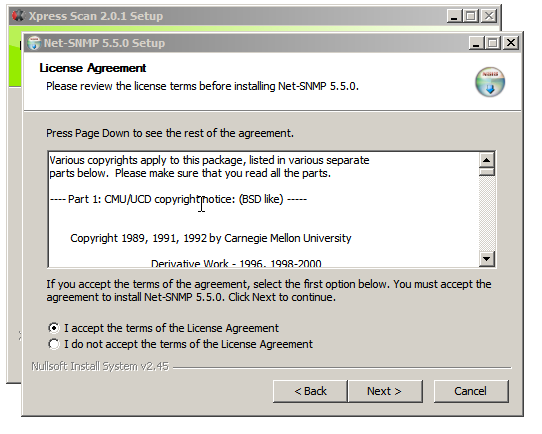Click the 'If you accept the terms' instruction text
Screen dimensions: 542x434
269,291
